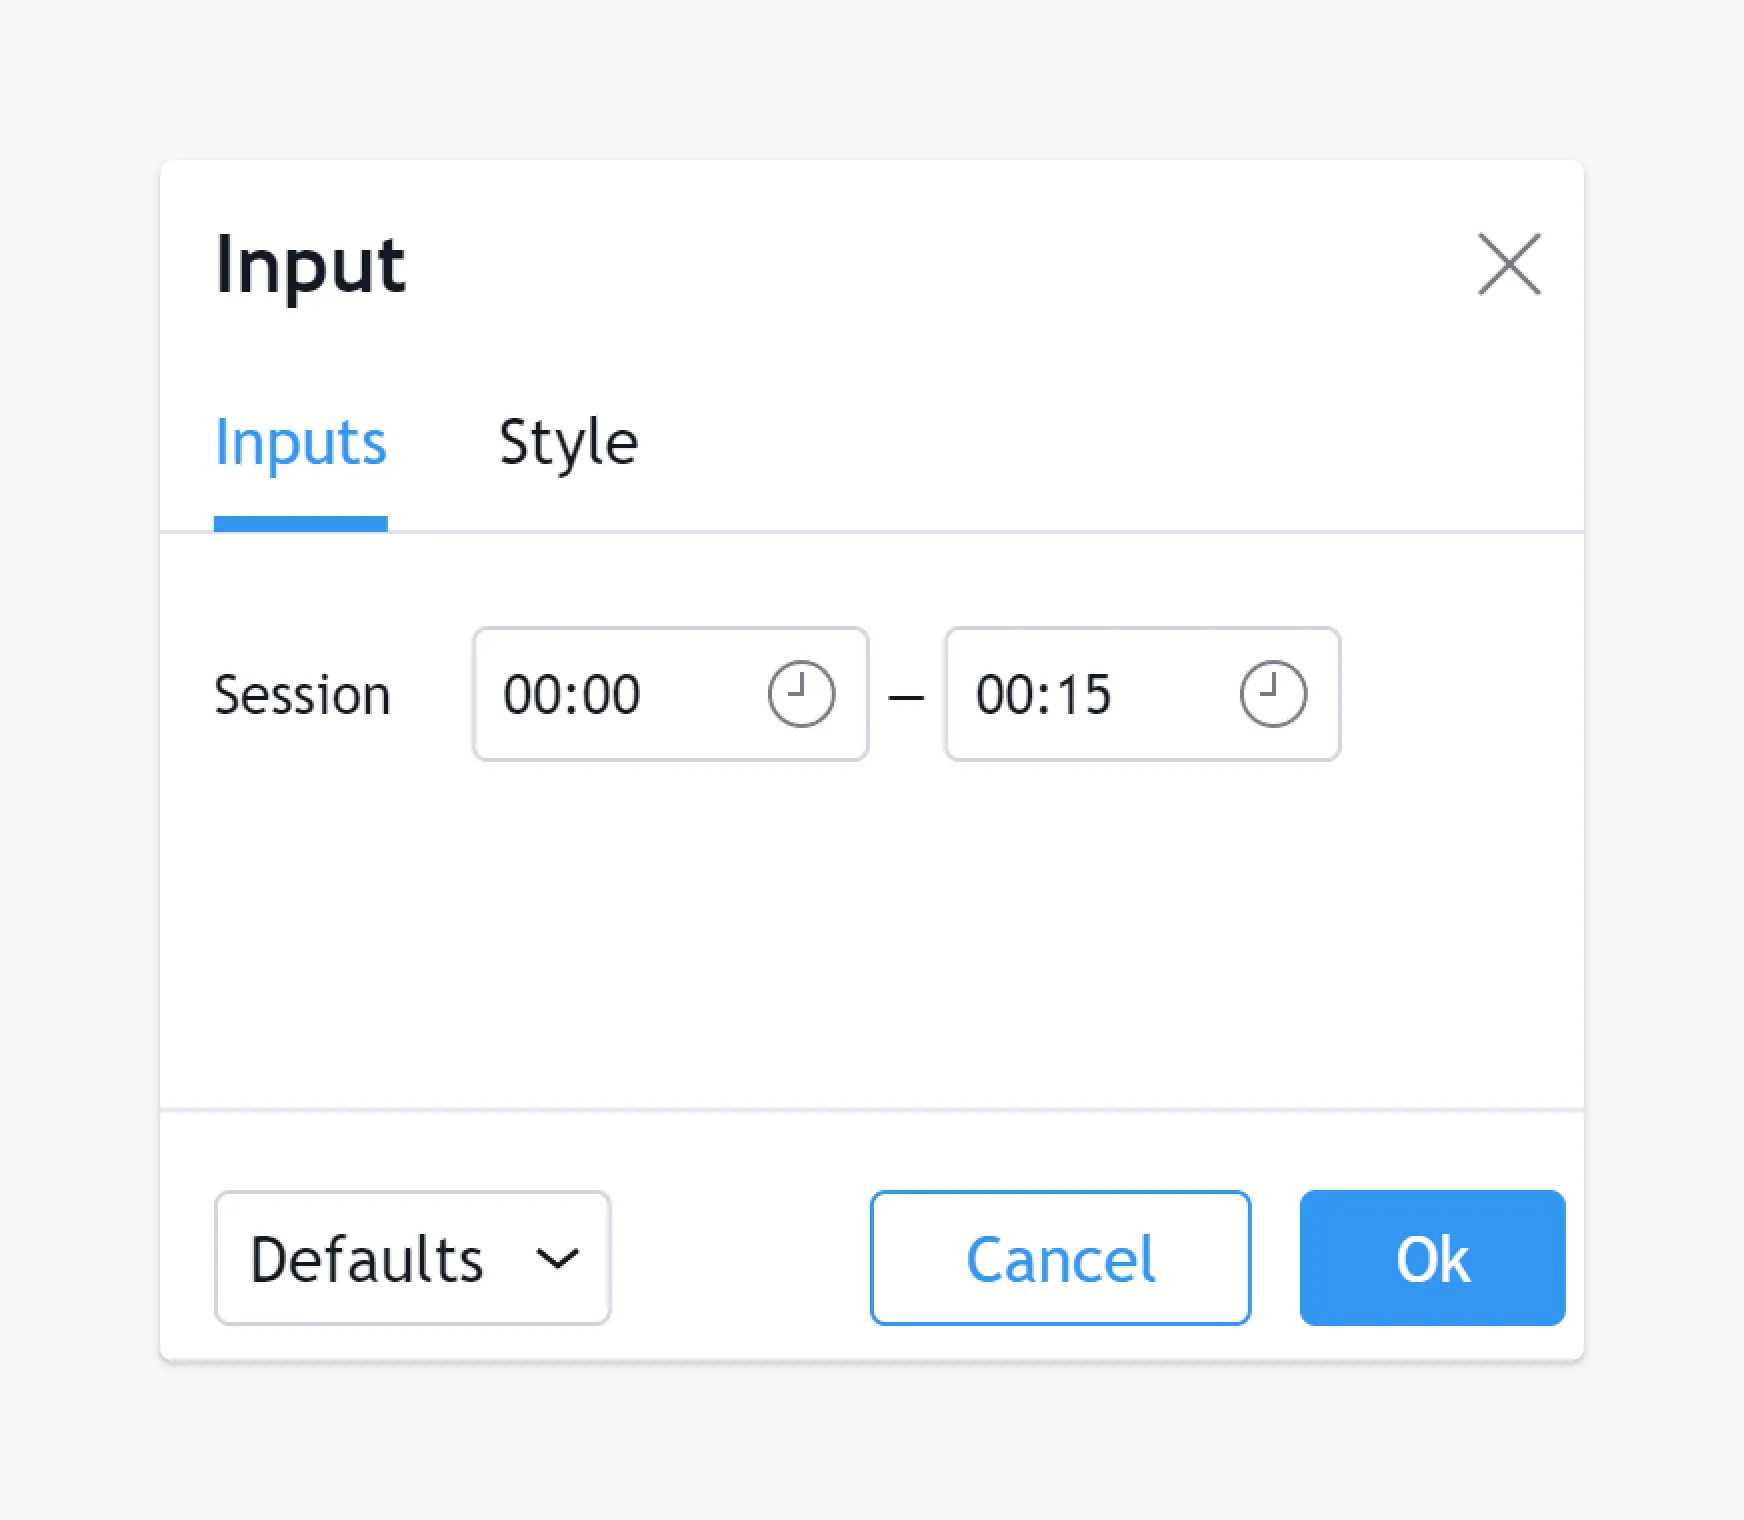Click the 00:00 session start field
The height and width of the screenshot is (1520, 1744).
click(x=600, y=694)
